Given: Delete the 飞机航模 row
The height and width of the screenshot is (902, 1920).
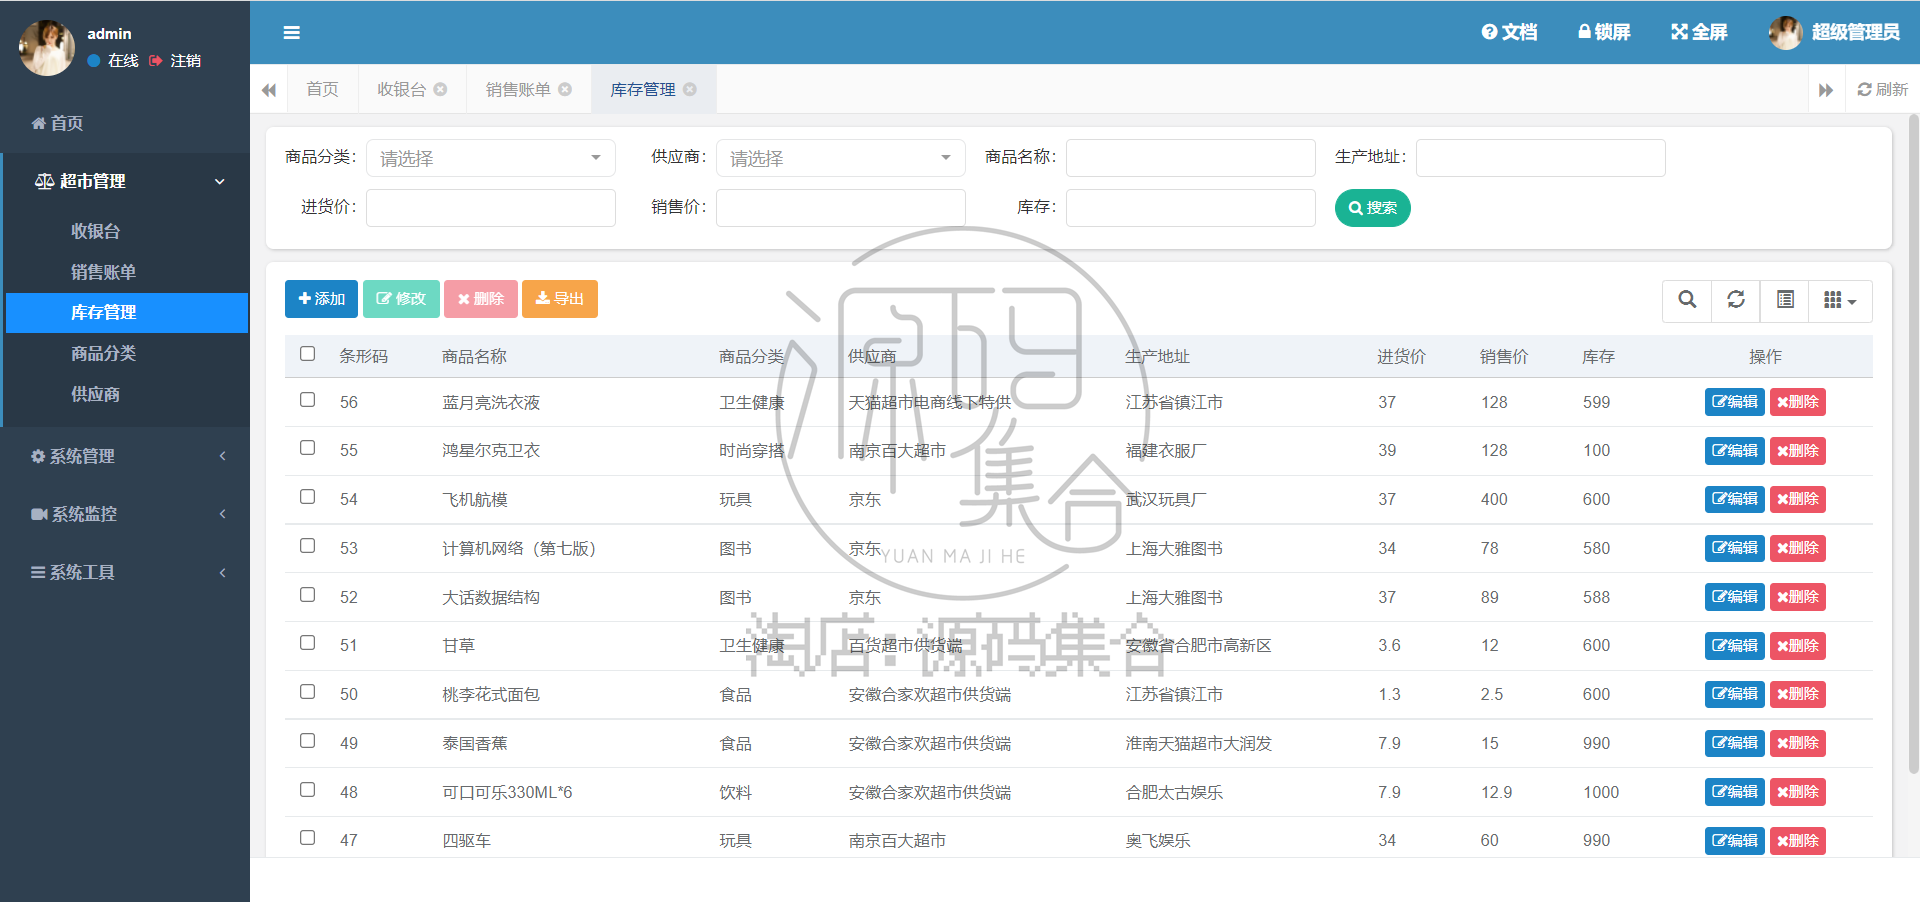Looking at the screenshot, I should [x=1798, y=499].
